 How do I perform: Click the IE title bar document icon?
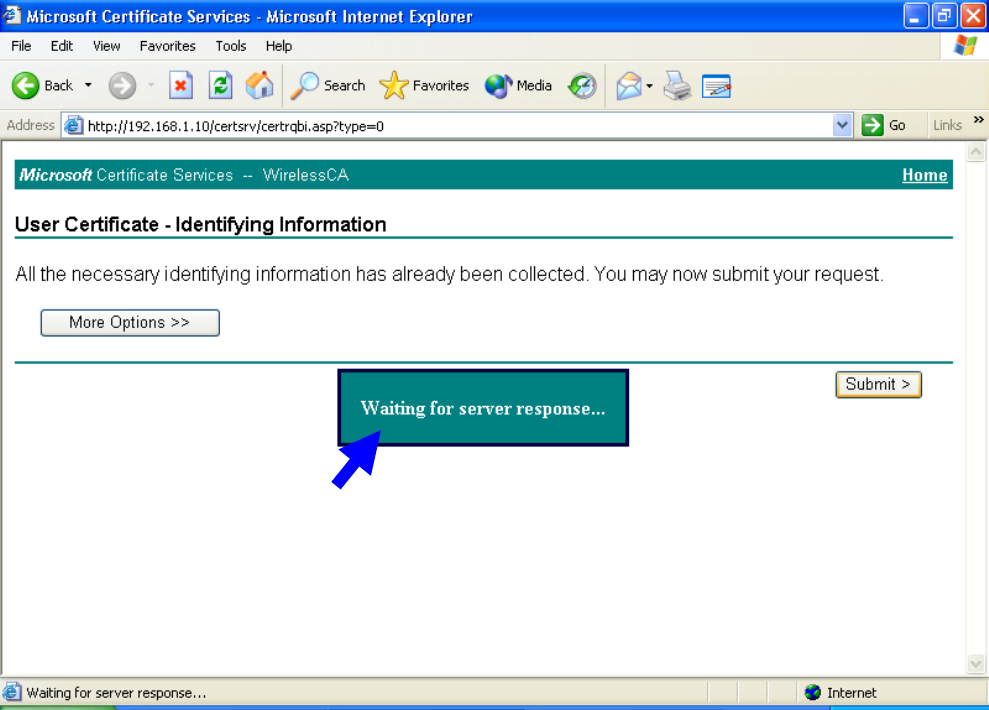11,15
